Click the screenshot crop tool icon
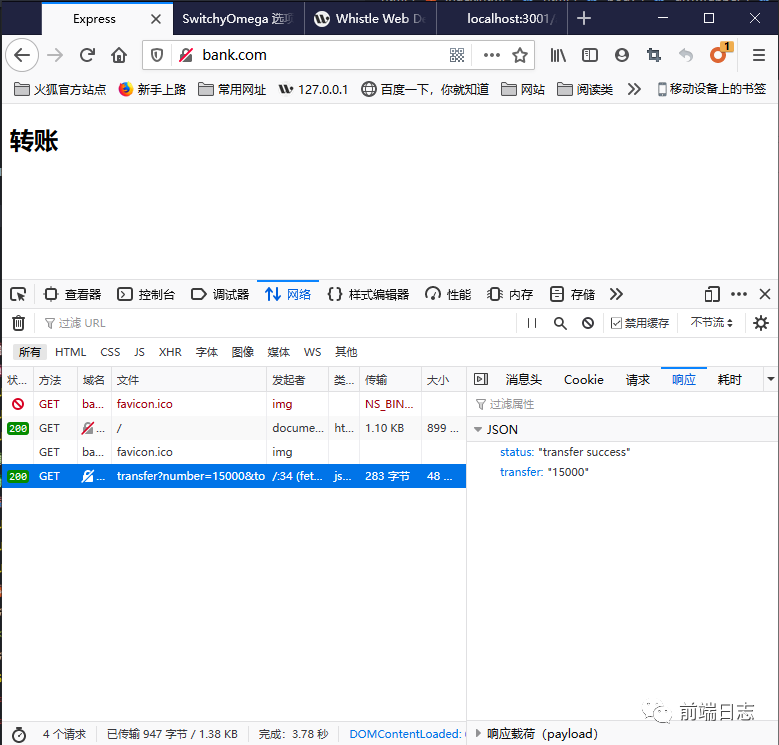The image size is (779, 745). click(654, 55)
